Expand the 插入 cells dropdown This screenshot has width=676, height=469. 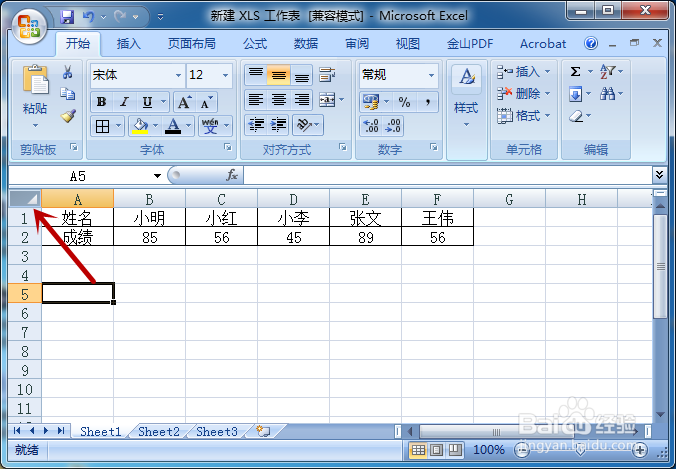point(548,71)
